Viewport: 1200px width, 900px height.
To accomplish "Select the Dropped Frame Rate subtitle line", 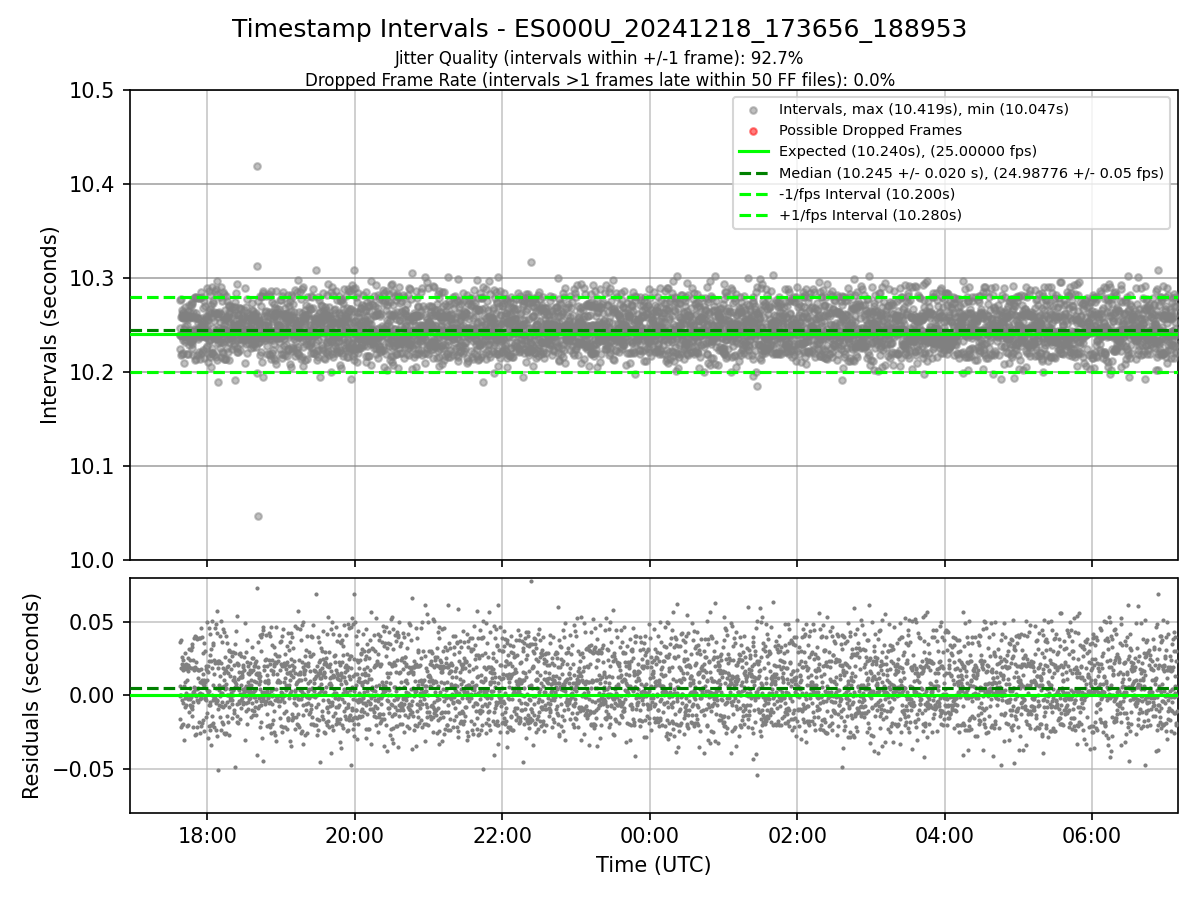I will click(599, 79).
